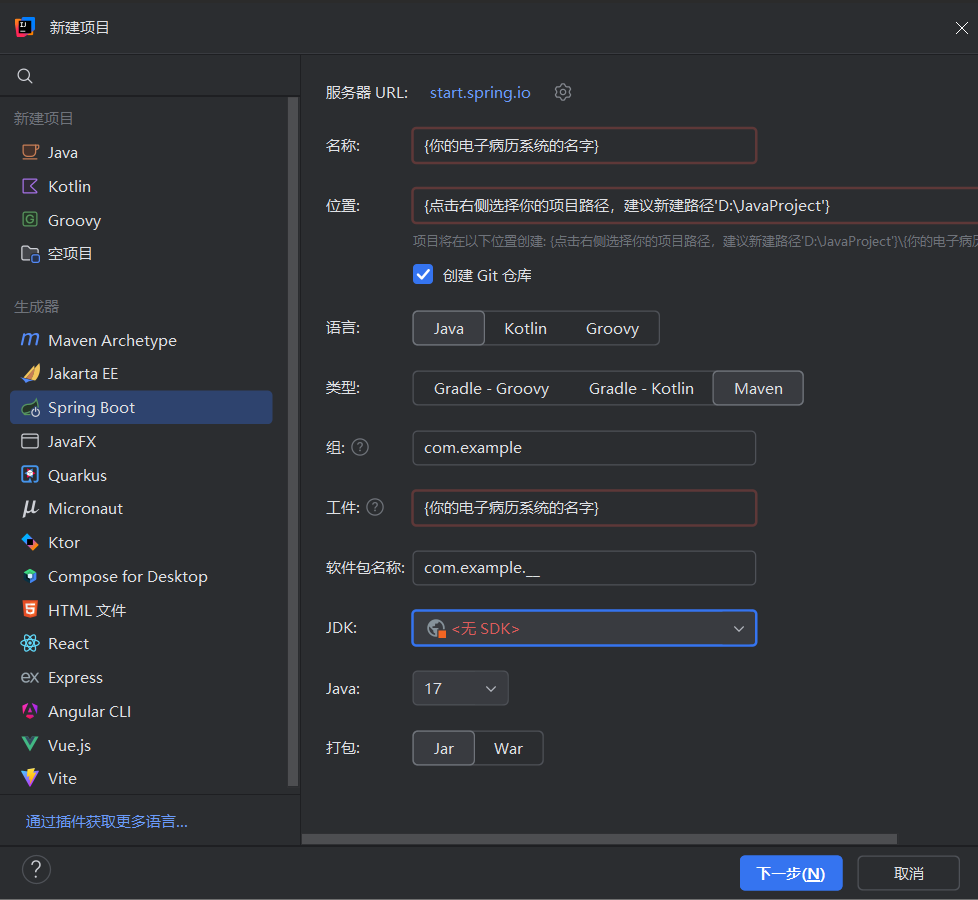Uncheck the 创建 Git 仓库 checkbox
This screenshot has width=978, height=900.
423,275
